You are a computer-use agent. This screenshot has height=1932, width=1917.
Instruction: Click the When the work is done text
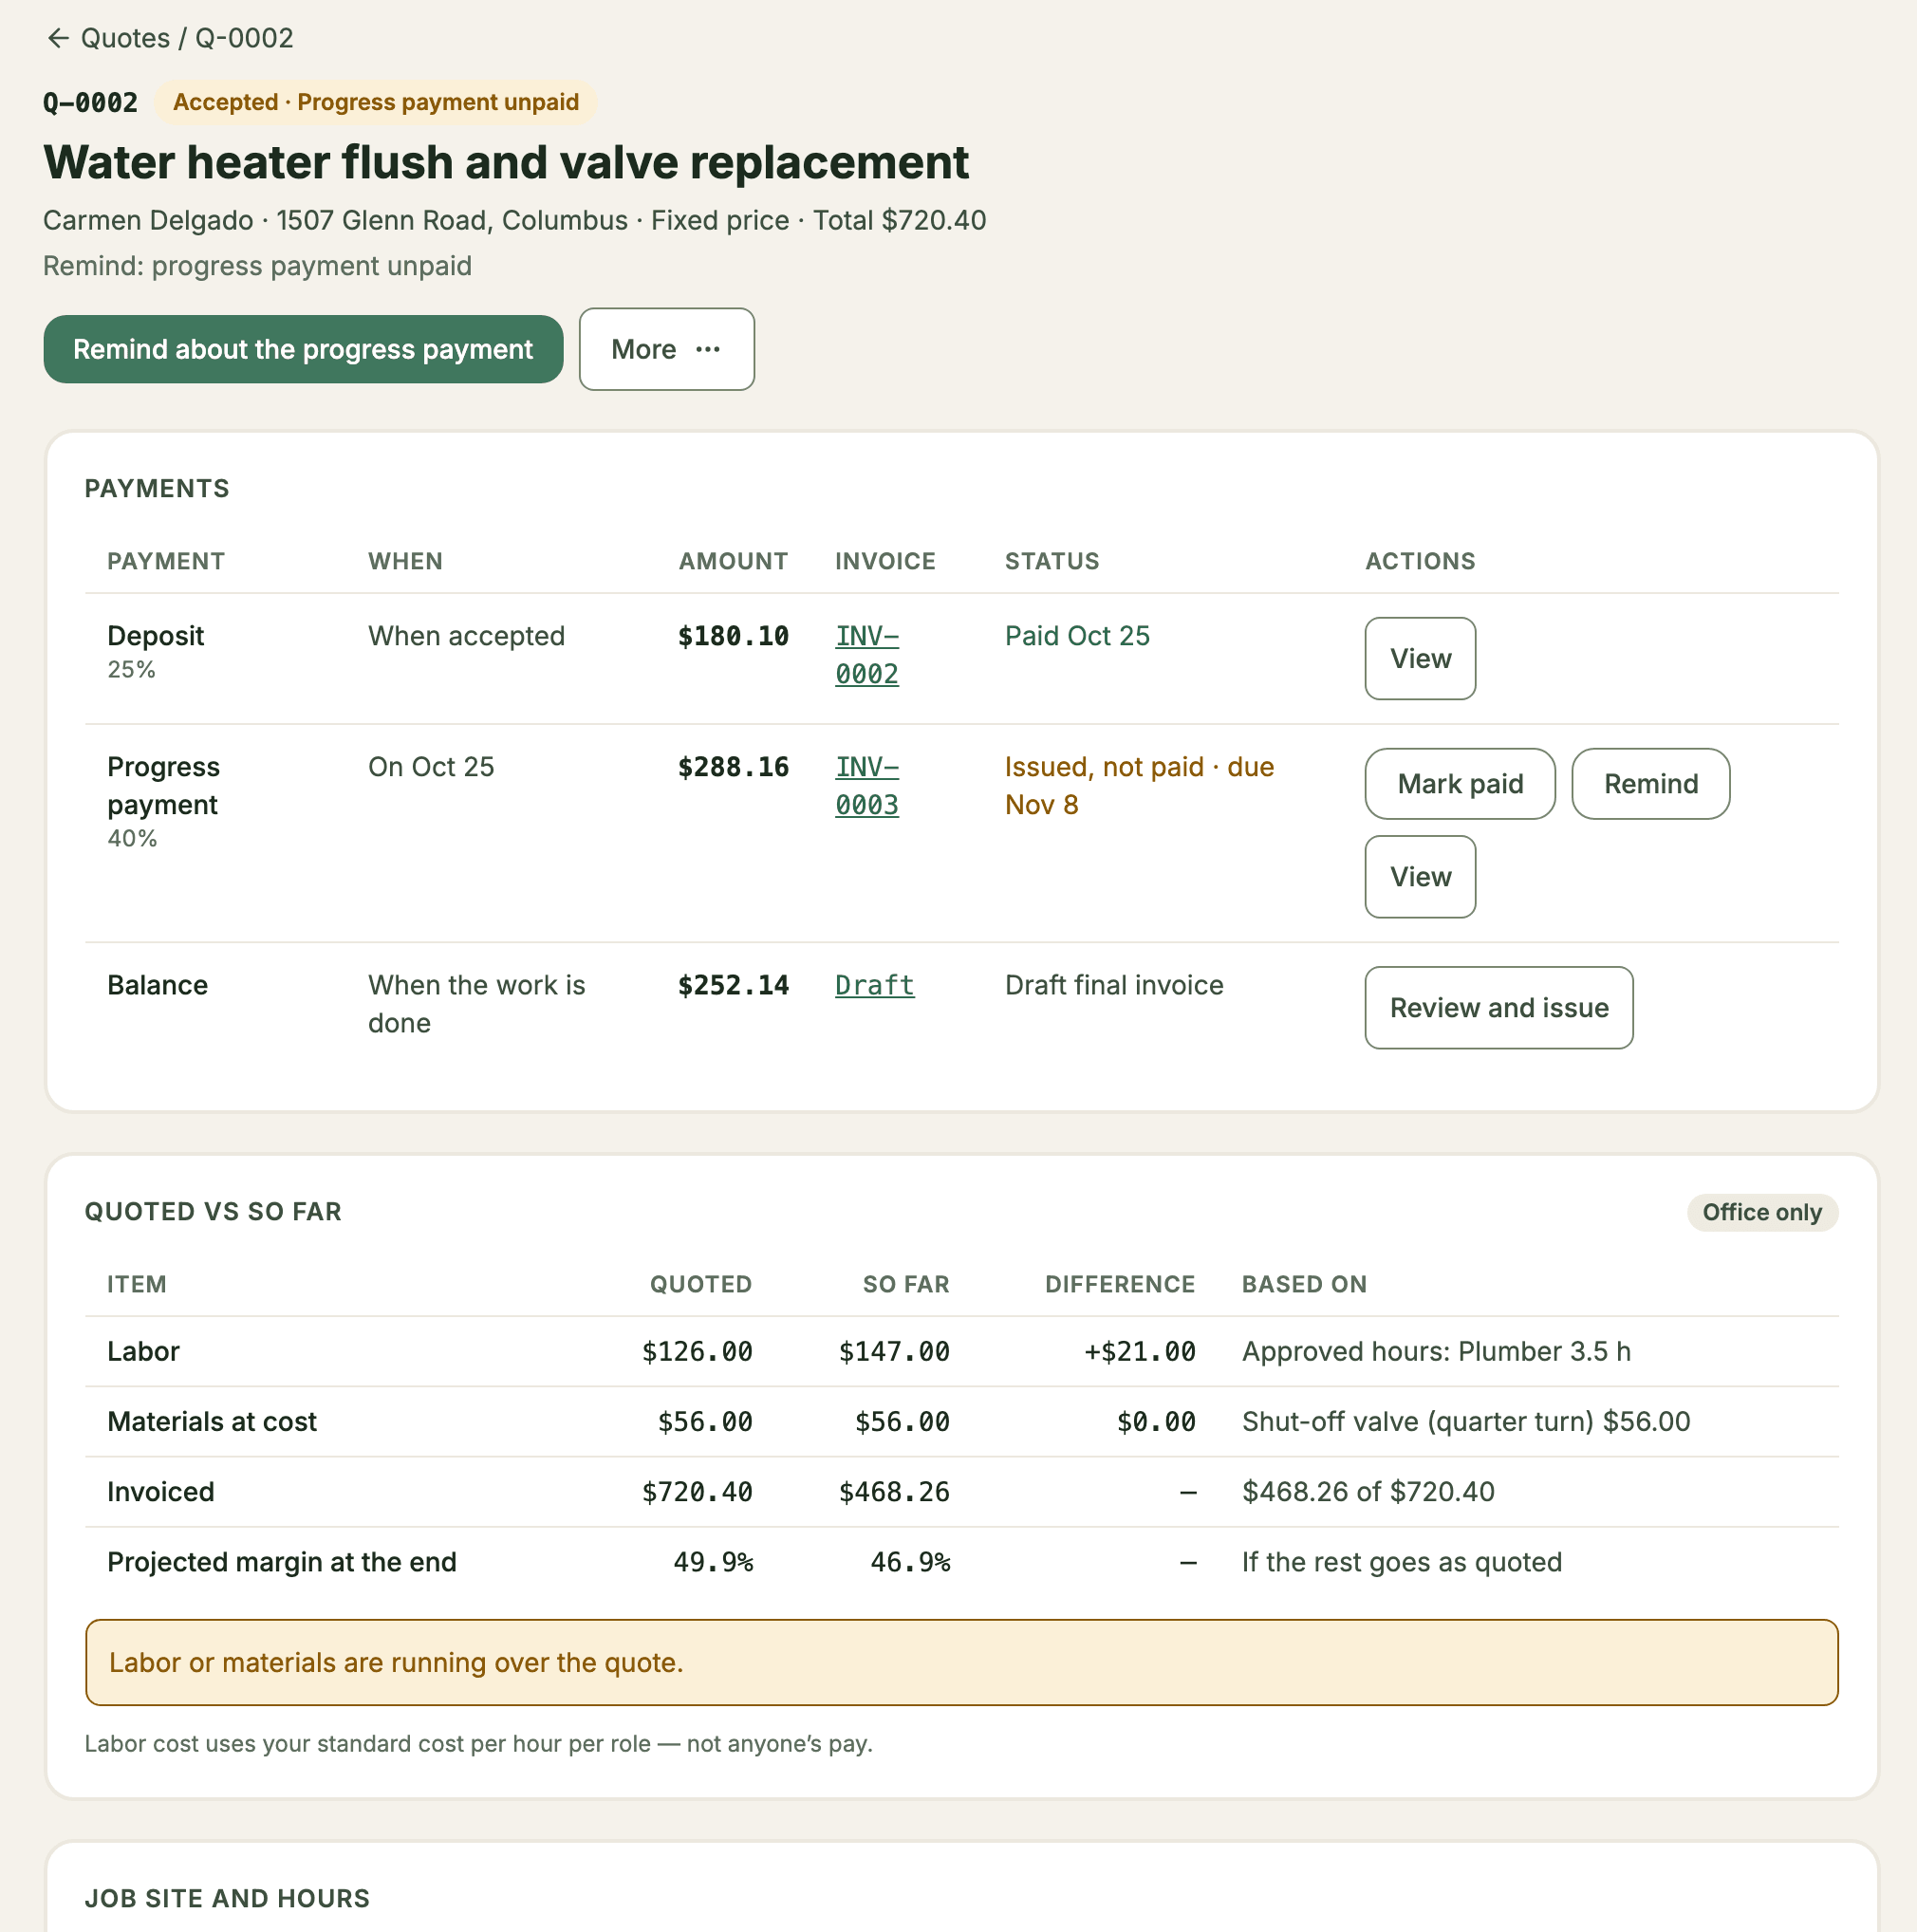coord(477,1004)
